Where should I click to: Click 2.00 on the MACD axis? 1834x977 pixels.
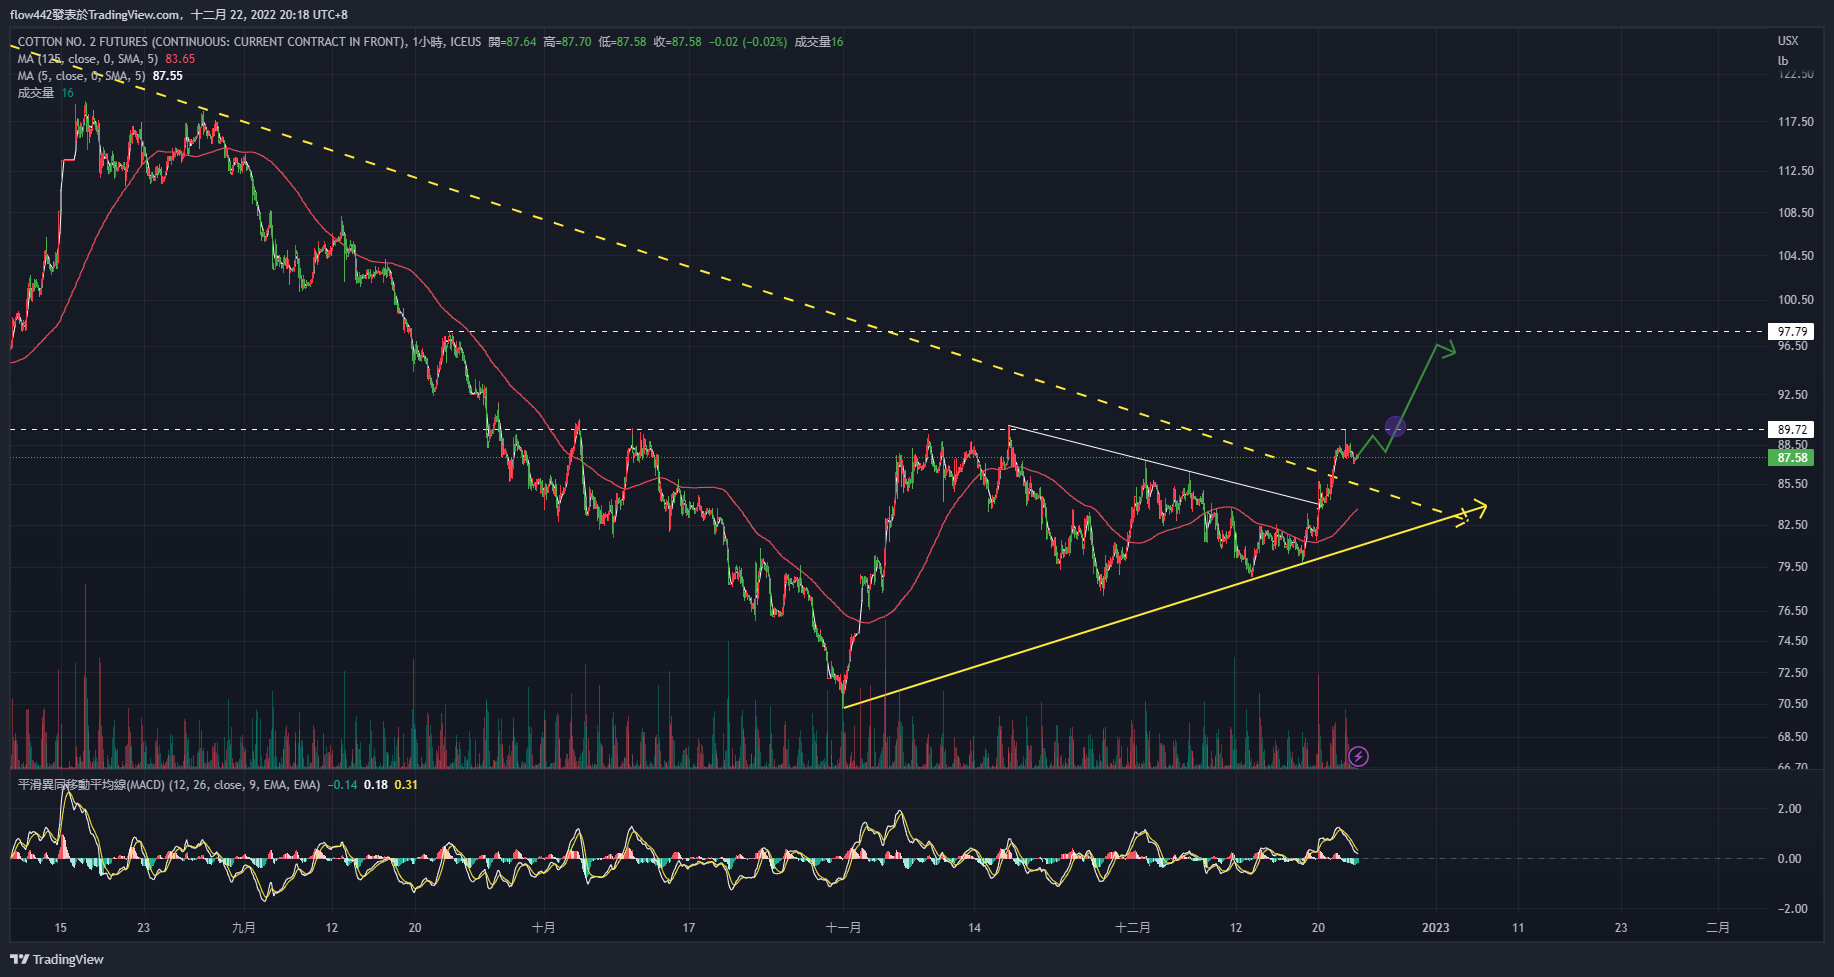point(1789,809)
